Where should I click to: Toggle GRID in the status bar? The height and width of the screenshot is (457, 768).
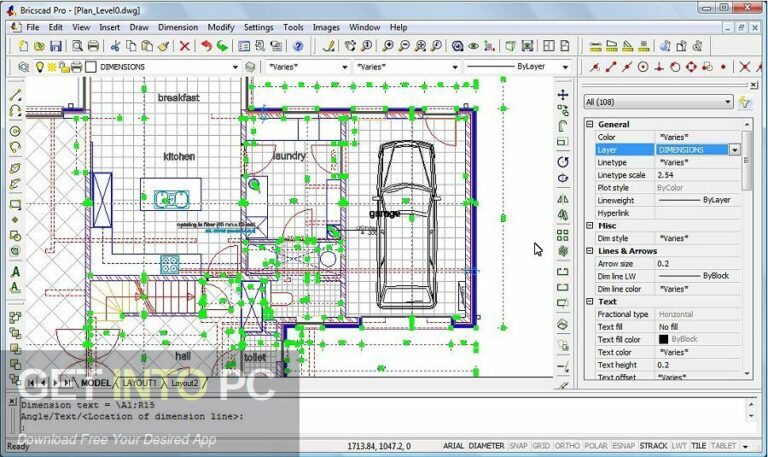(x=541, y=446)
